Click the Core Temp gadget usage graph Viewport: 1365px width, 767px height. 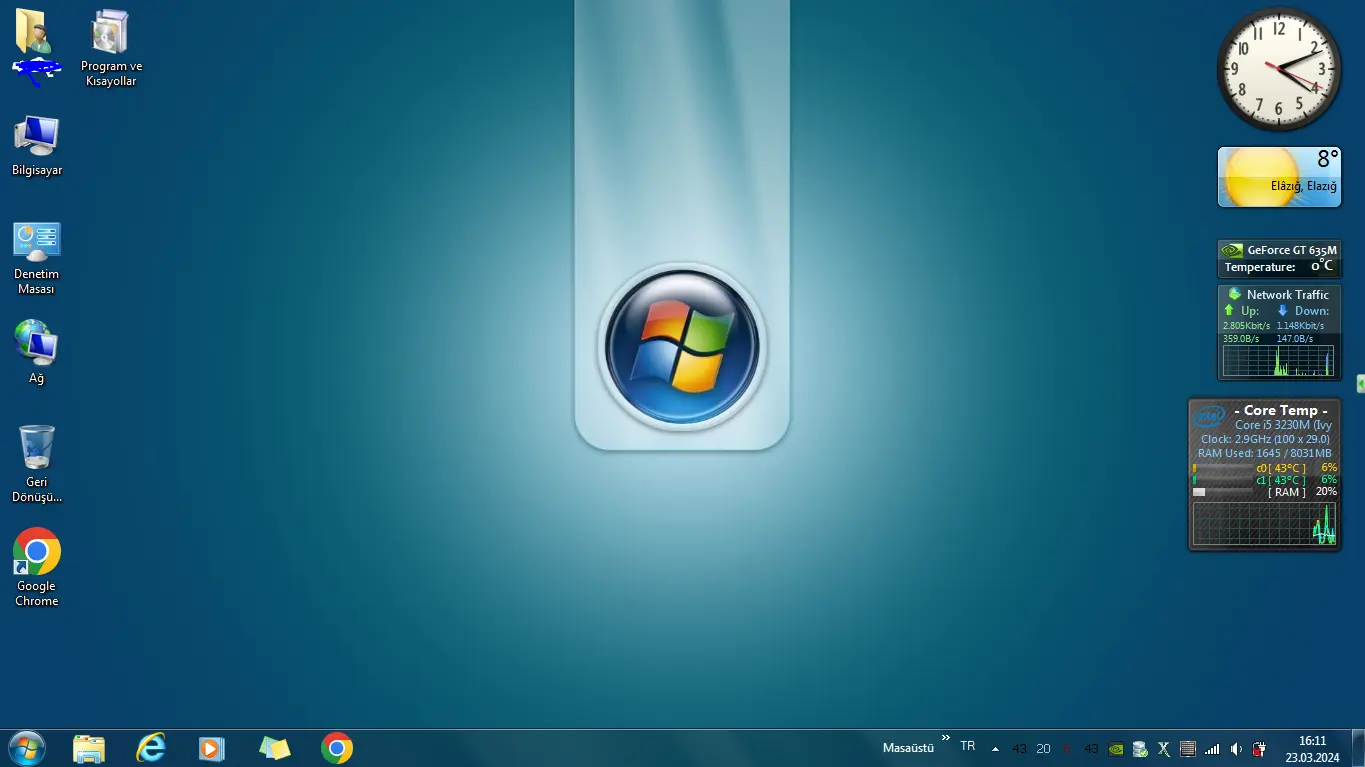point(1264,523)
